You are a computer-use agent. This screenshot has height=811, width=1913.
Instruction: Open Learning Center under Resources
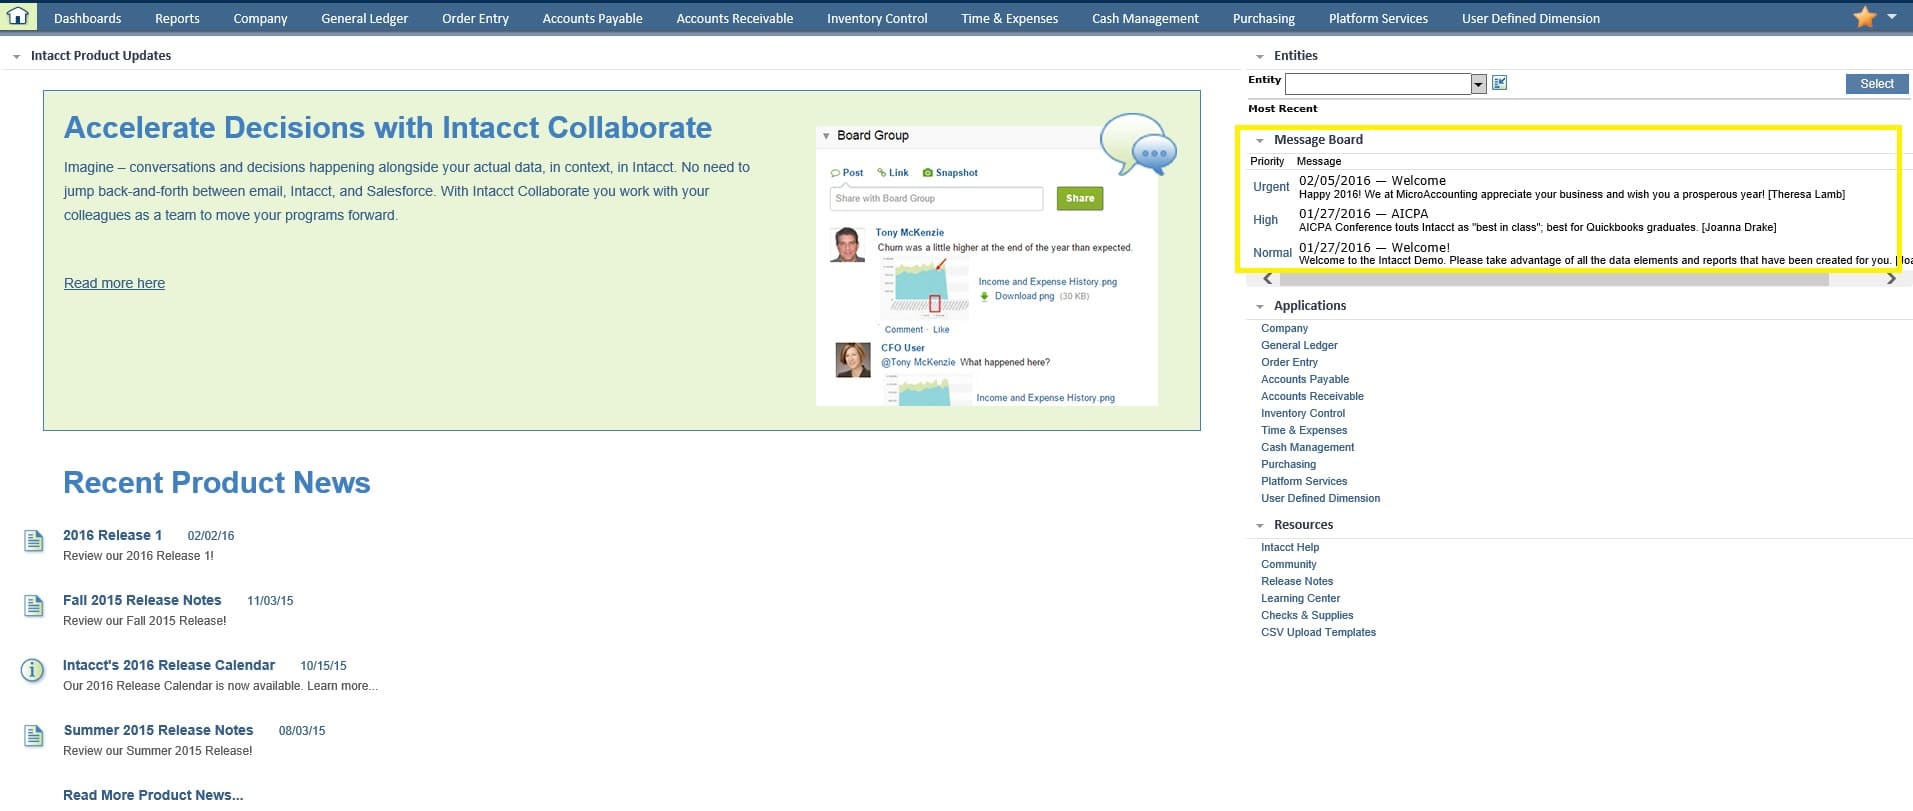[x=1300, y=598]
